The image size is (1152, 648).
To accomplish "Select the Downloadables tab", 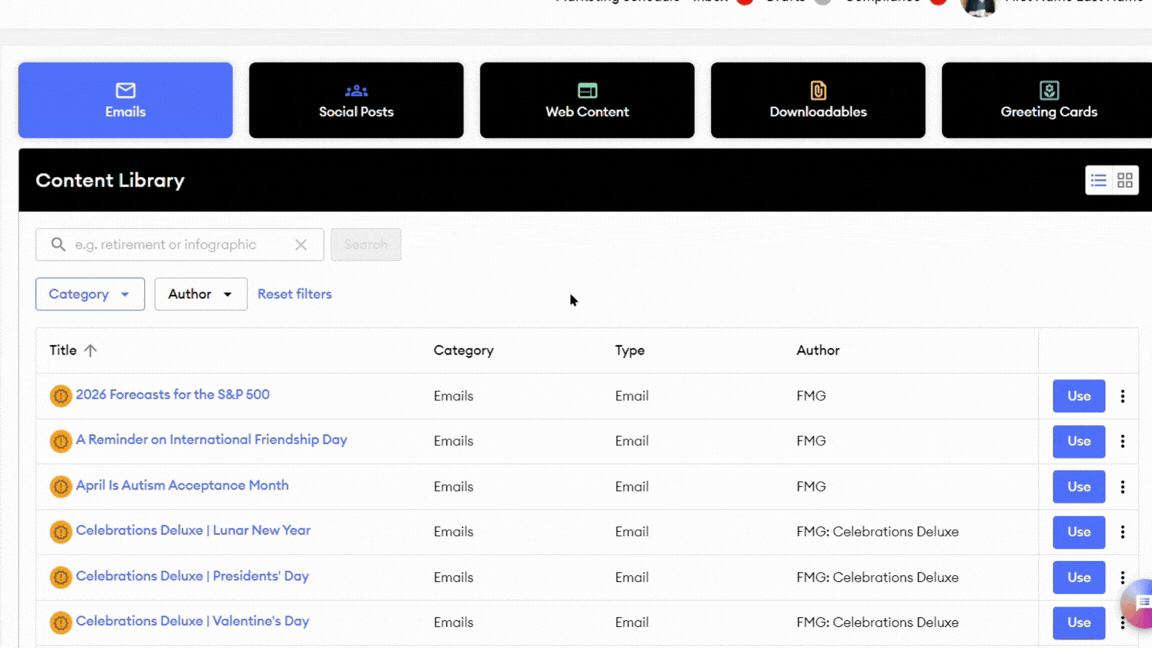I will coord(818,100).
